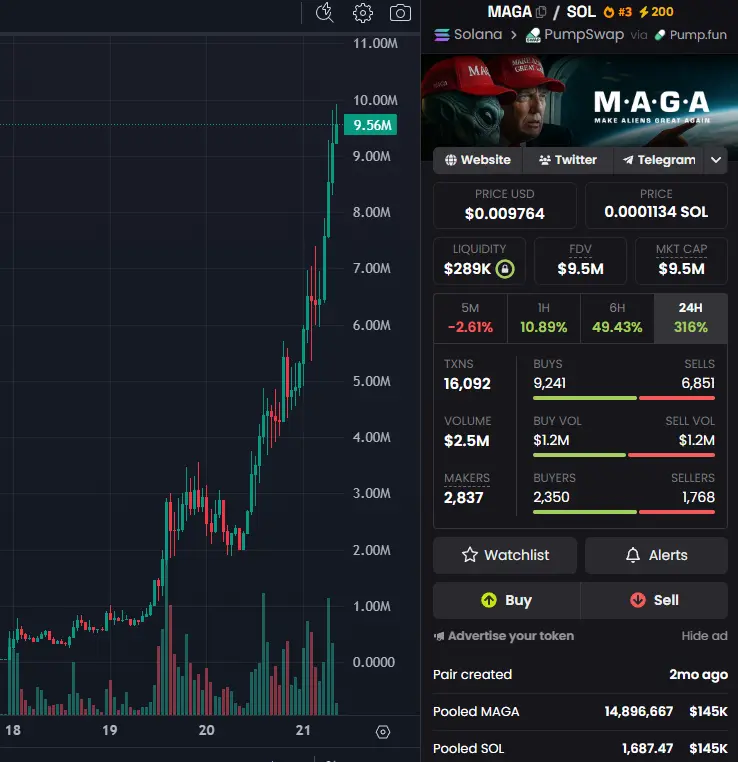Select the 24H timeframe tab
Image resolution: width=738 pixels, height=762 pixels.
coord(690,318)
